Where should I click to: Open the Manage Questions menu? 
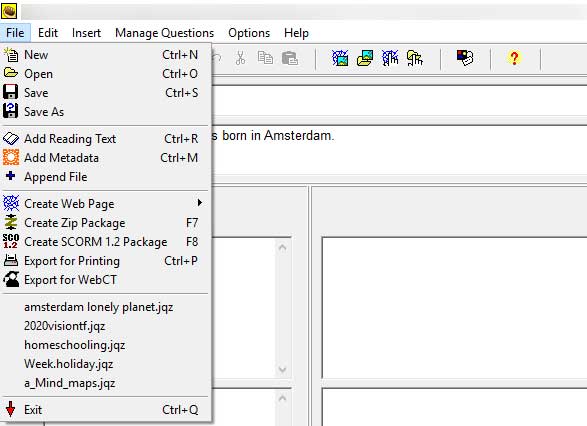(164, 33)
